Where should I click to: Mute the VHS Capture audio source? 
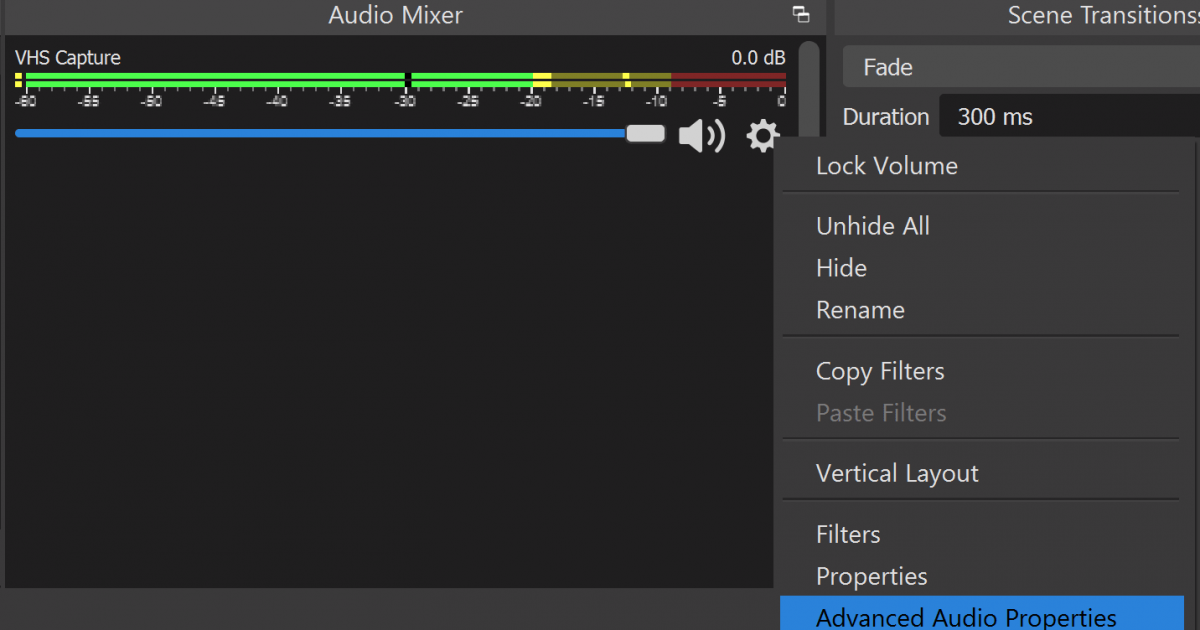click(x=702, y=135)
